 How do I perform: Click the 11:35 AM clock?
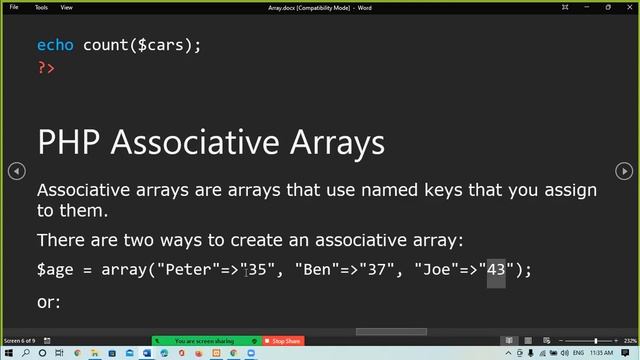pos(601,353)
